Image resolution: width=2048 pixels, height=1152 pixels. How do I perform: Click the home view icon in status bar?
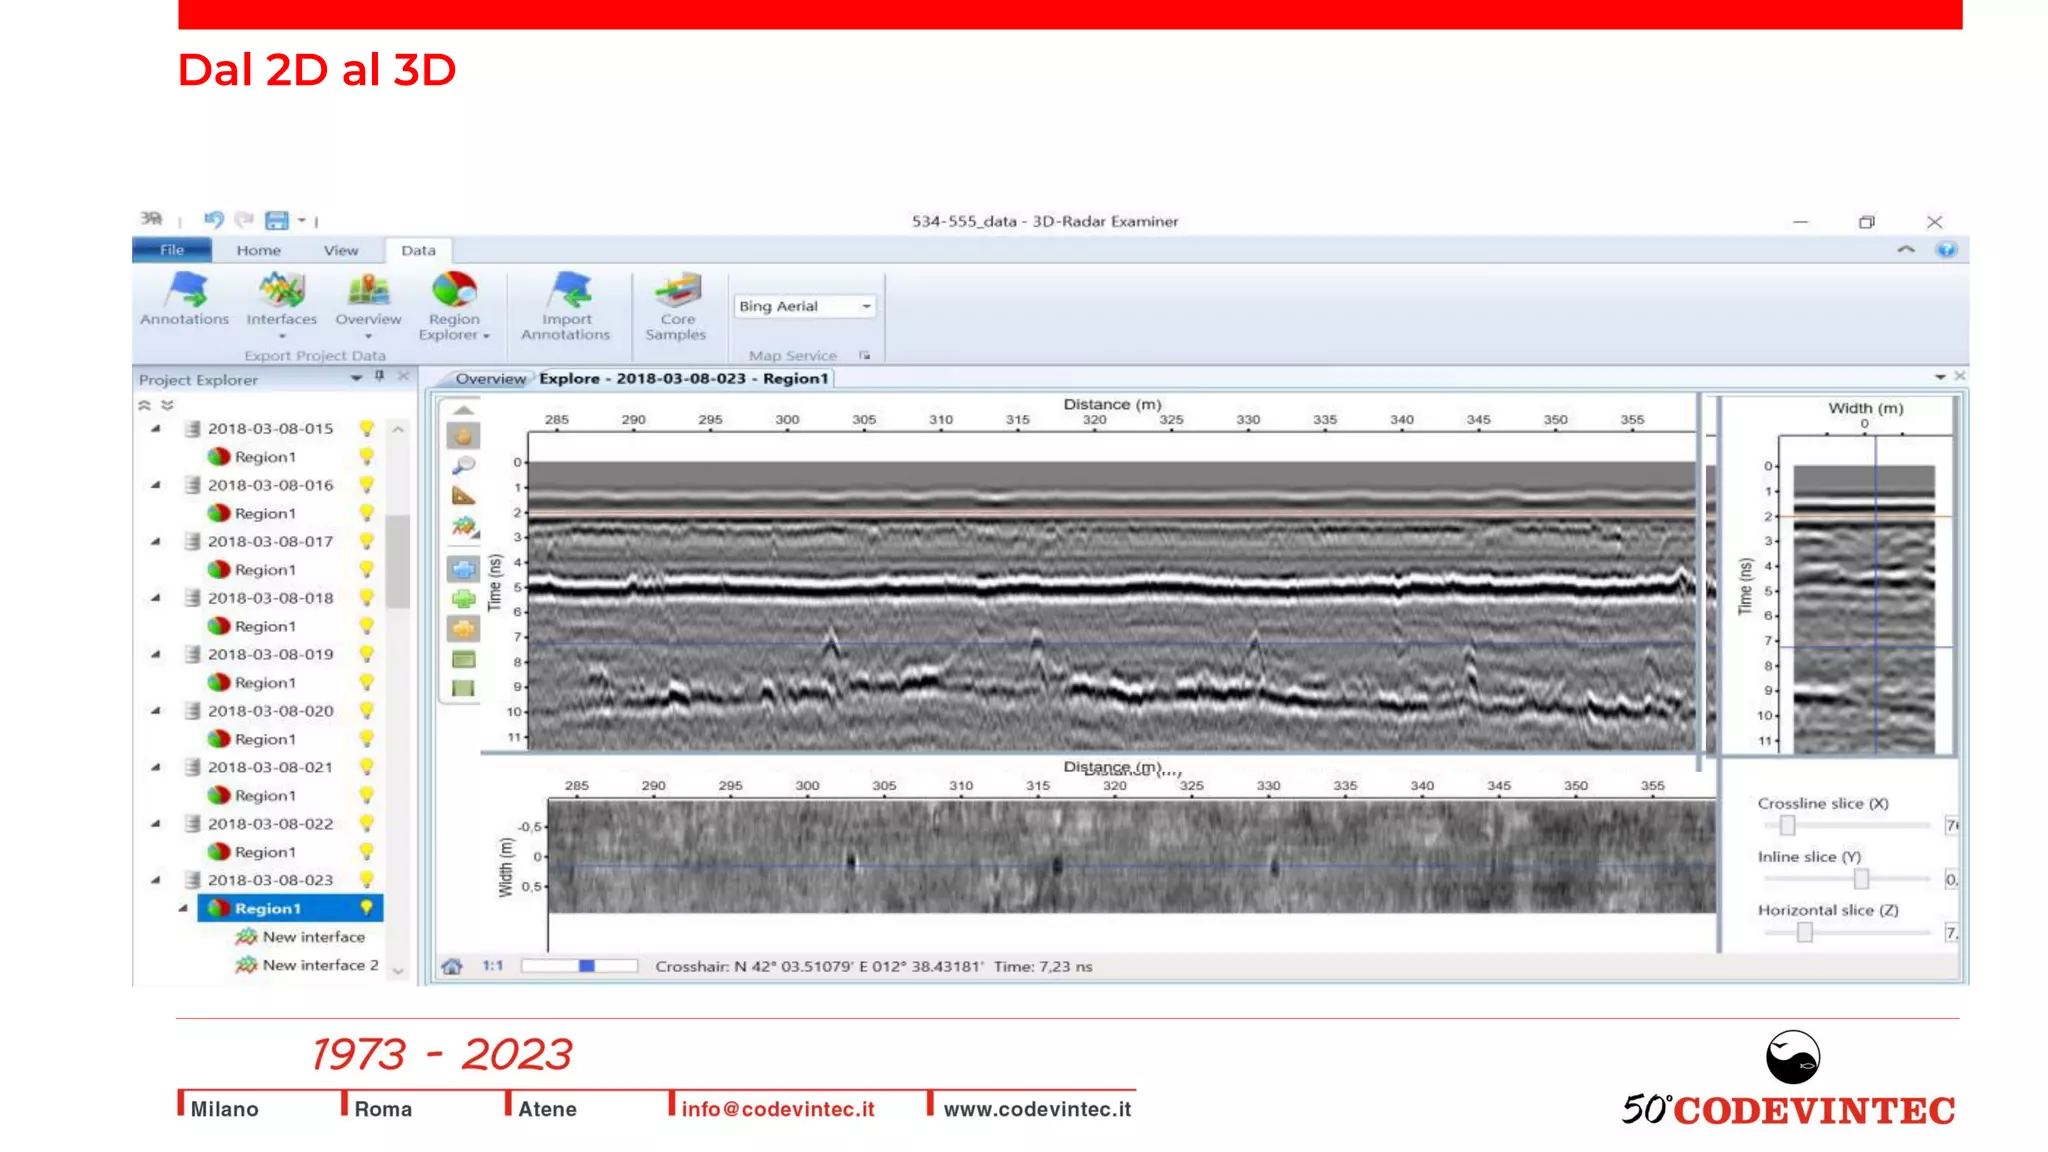point(452,966)
